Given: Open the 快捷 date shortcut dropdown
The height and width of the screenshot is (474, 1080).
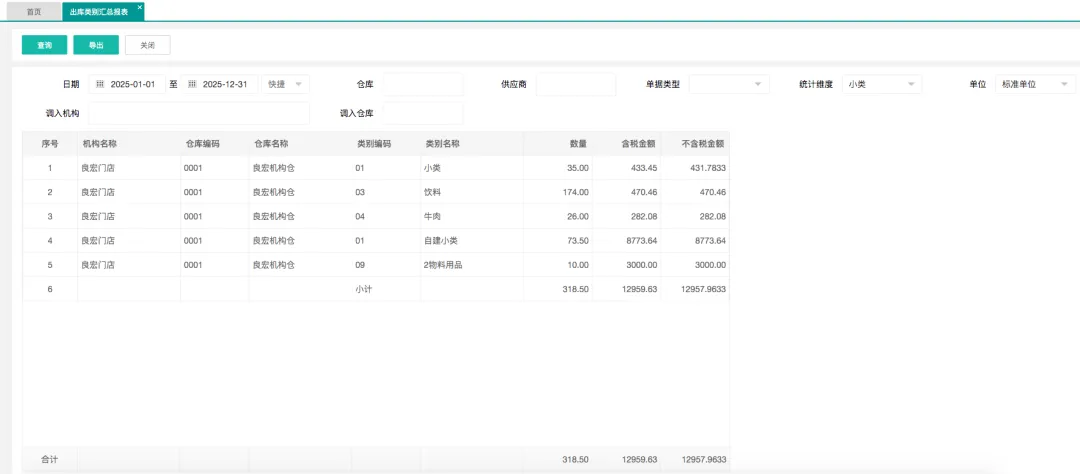Looking at the screenshot, I should (286, 85).
